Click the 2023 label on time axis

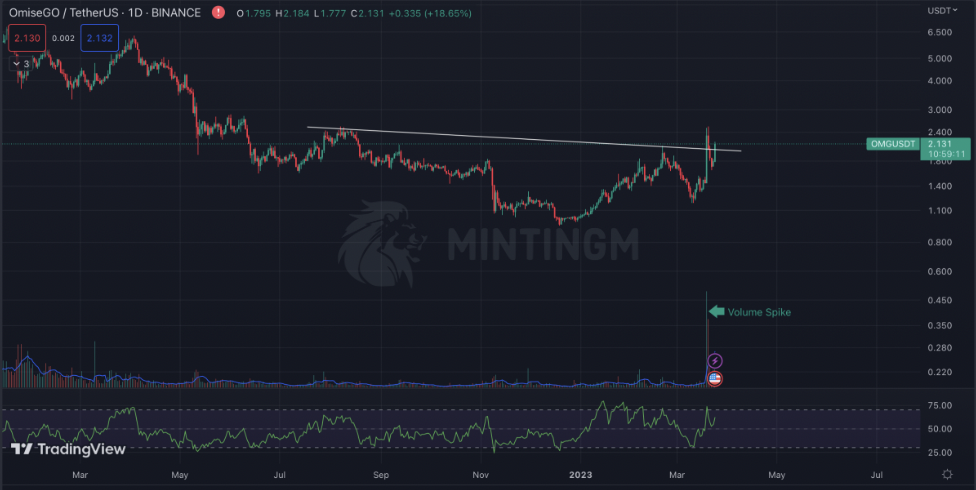(x=581, y=474)
